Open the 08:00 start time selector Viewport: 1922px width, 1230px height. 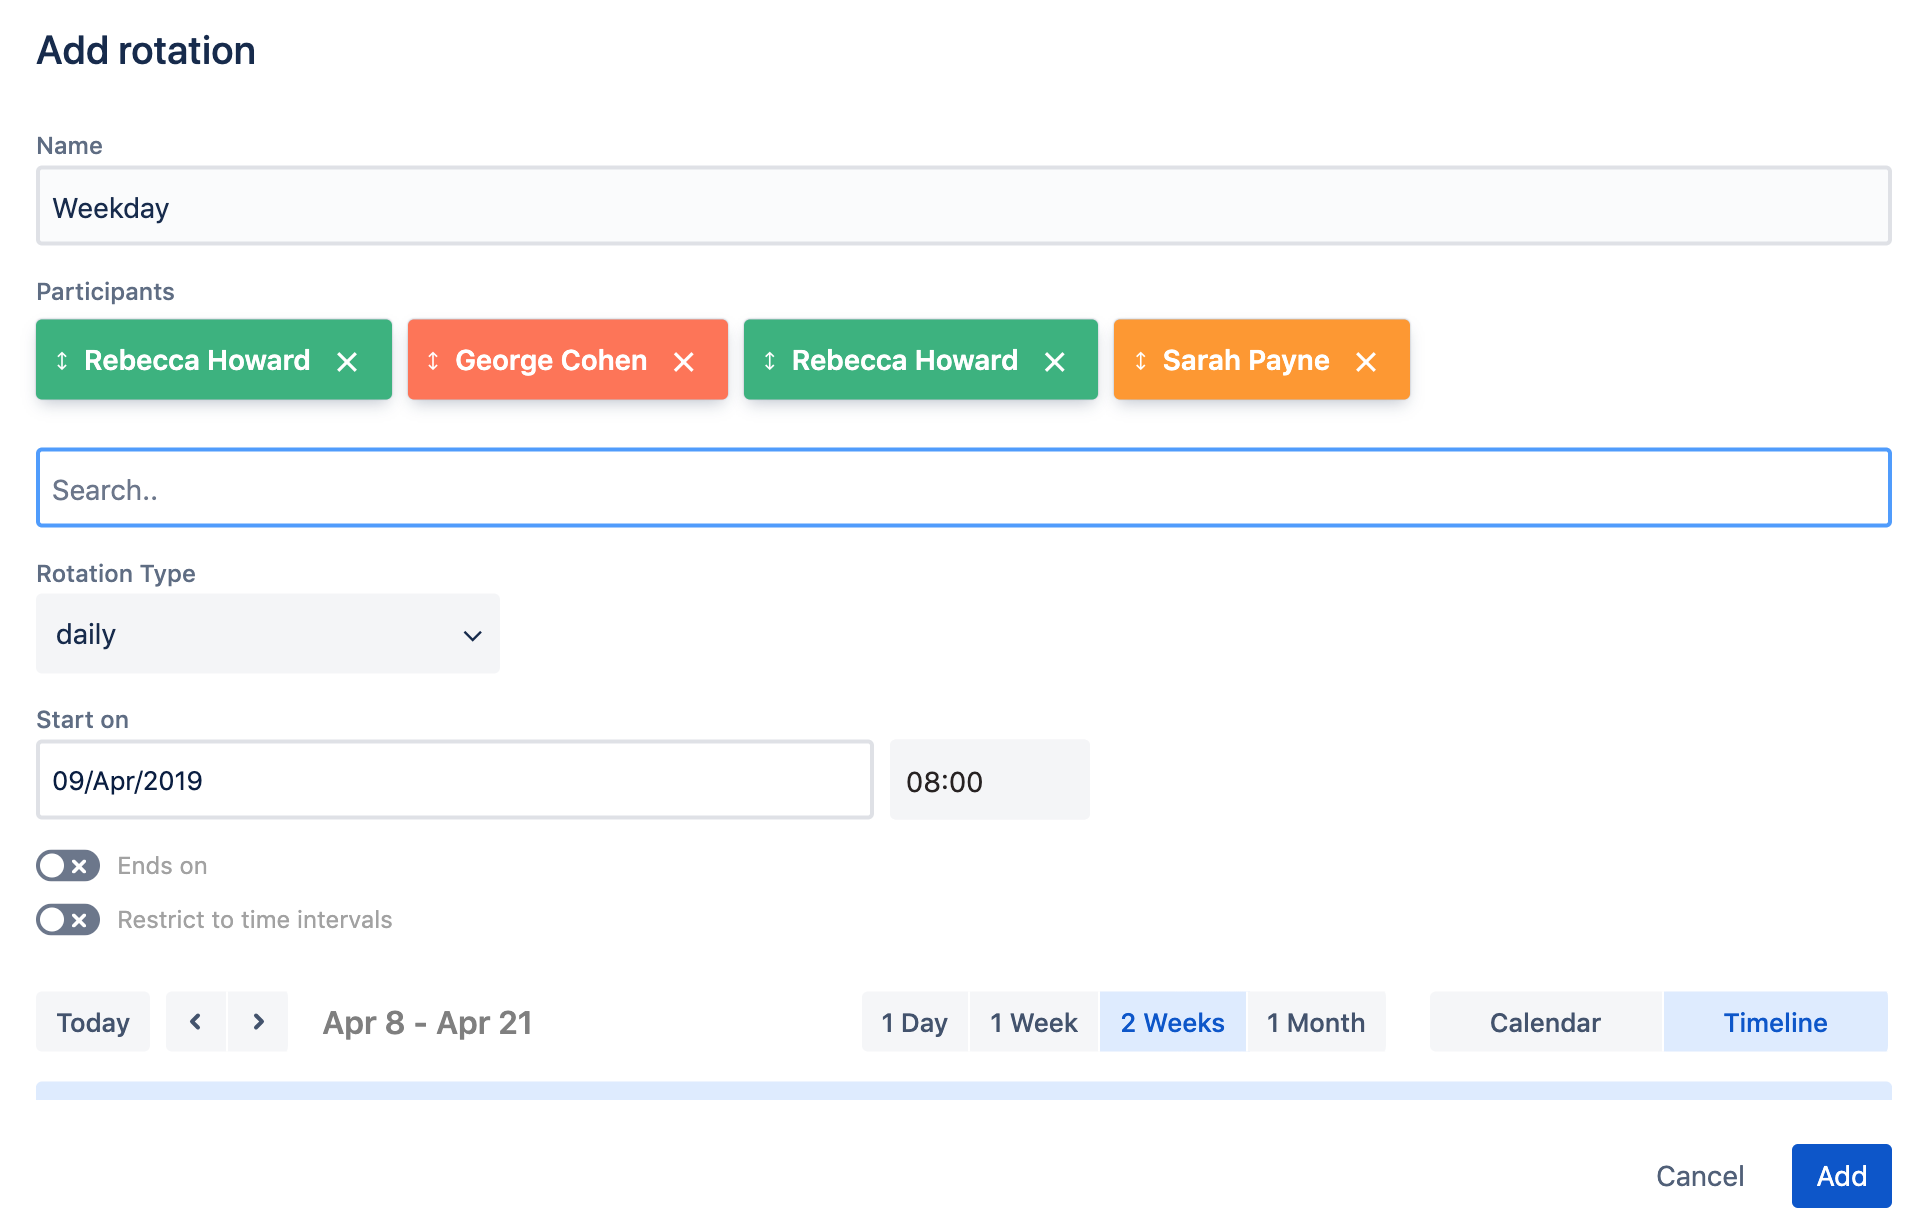[x=988, y=781]
